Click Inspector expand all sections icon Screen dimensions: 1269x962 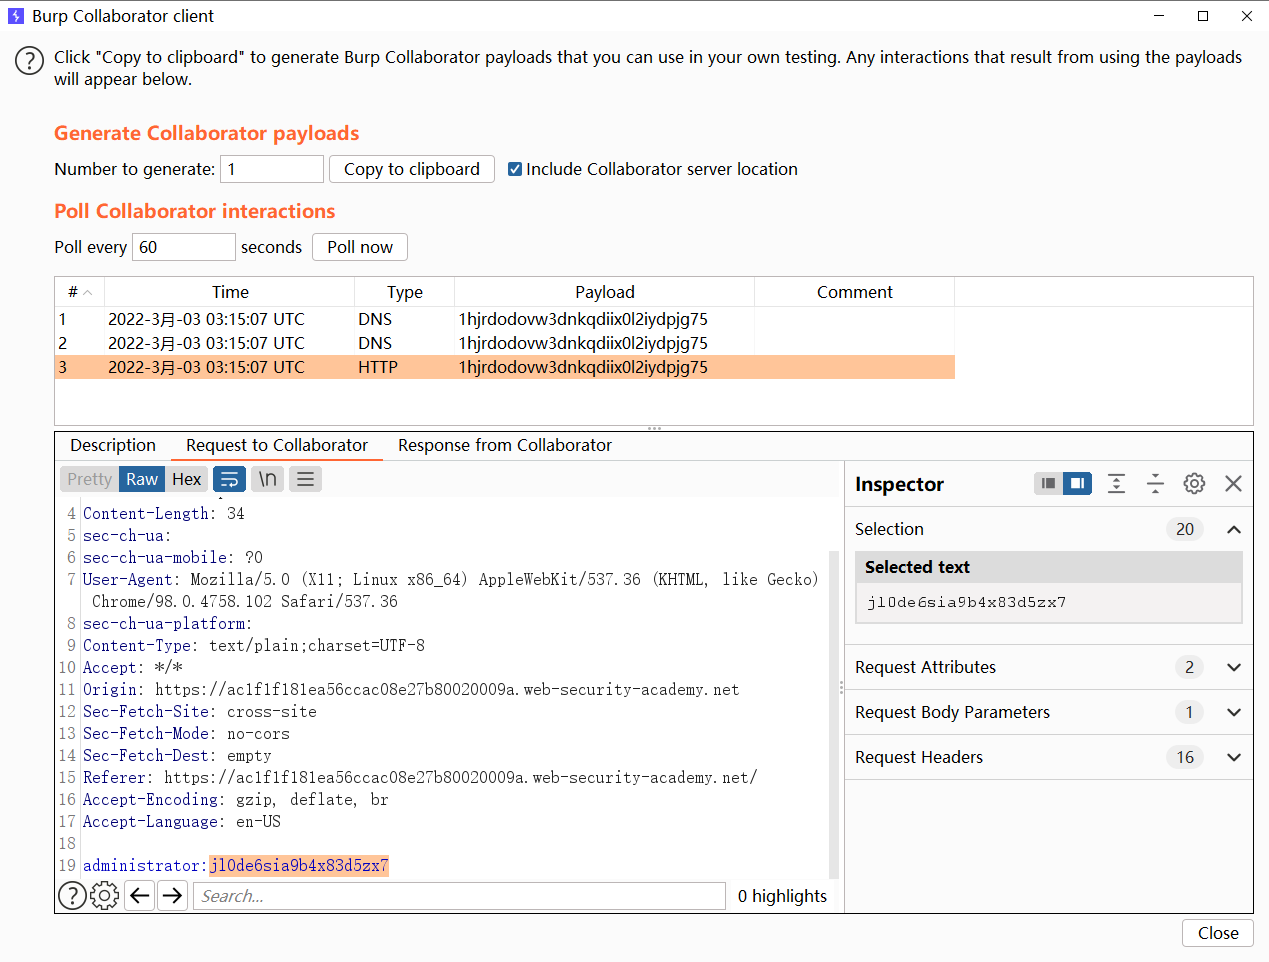[1116, 483]
